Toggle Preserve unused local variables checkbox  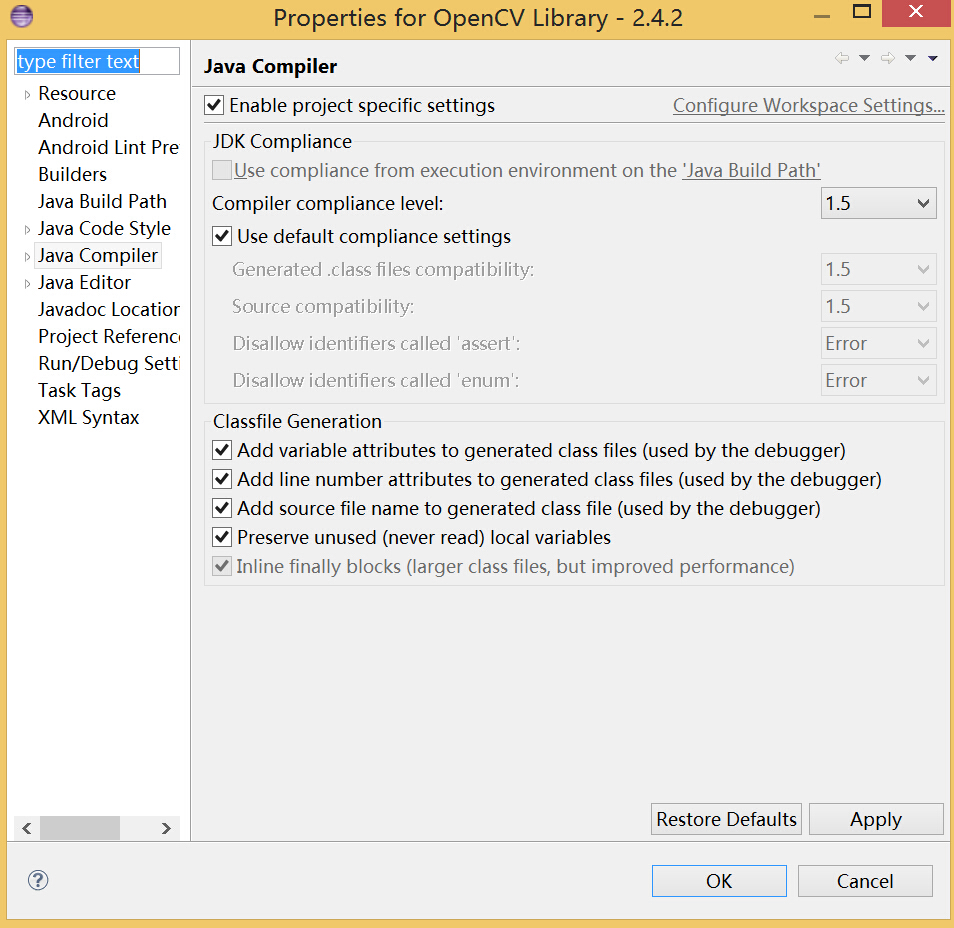pos(222,537)
